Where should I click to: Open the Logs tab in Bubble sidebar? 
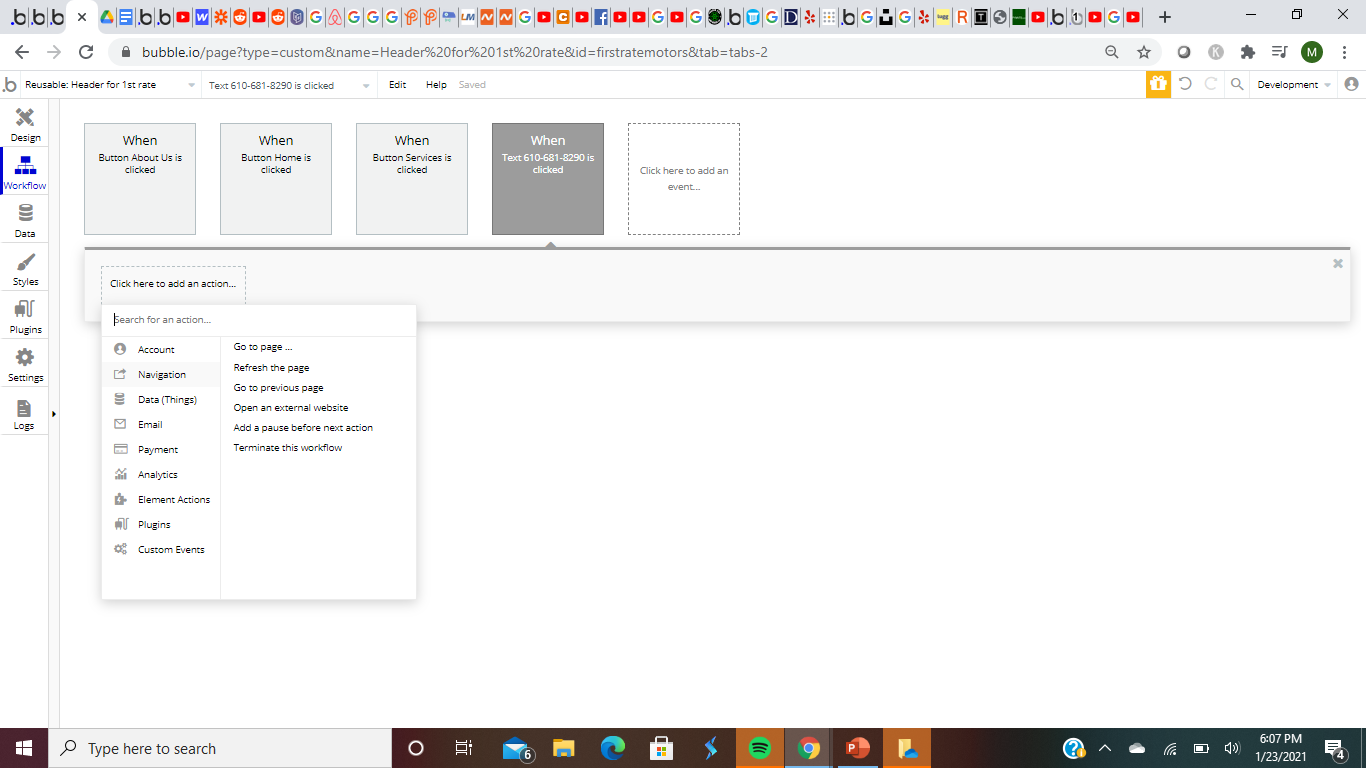point(25,413)
